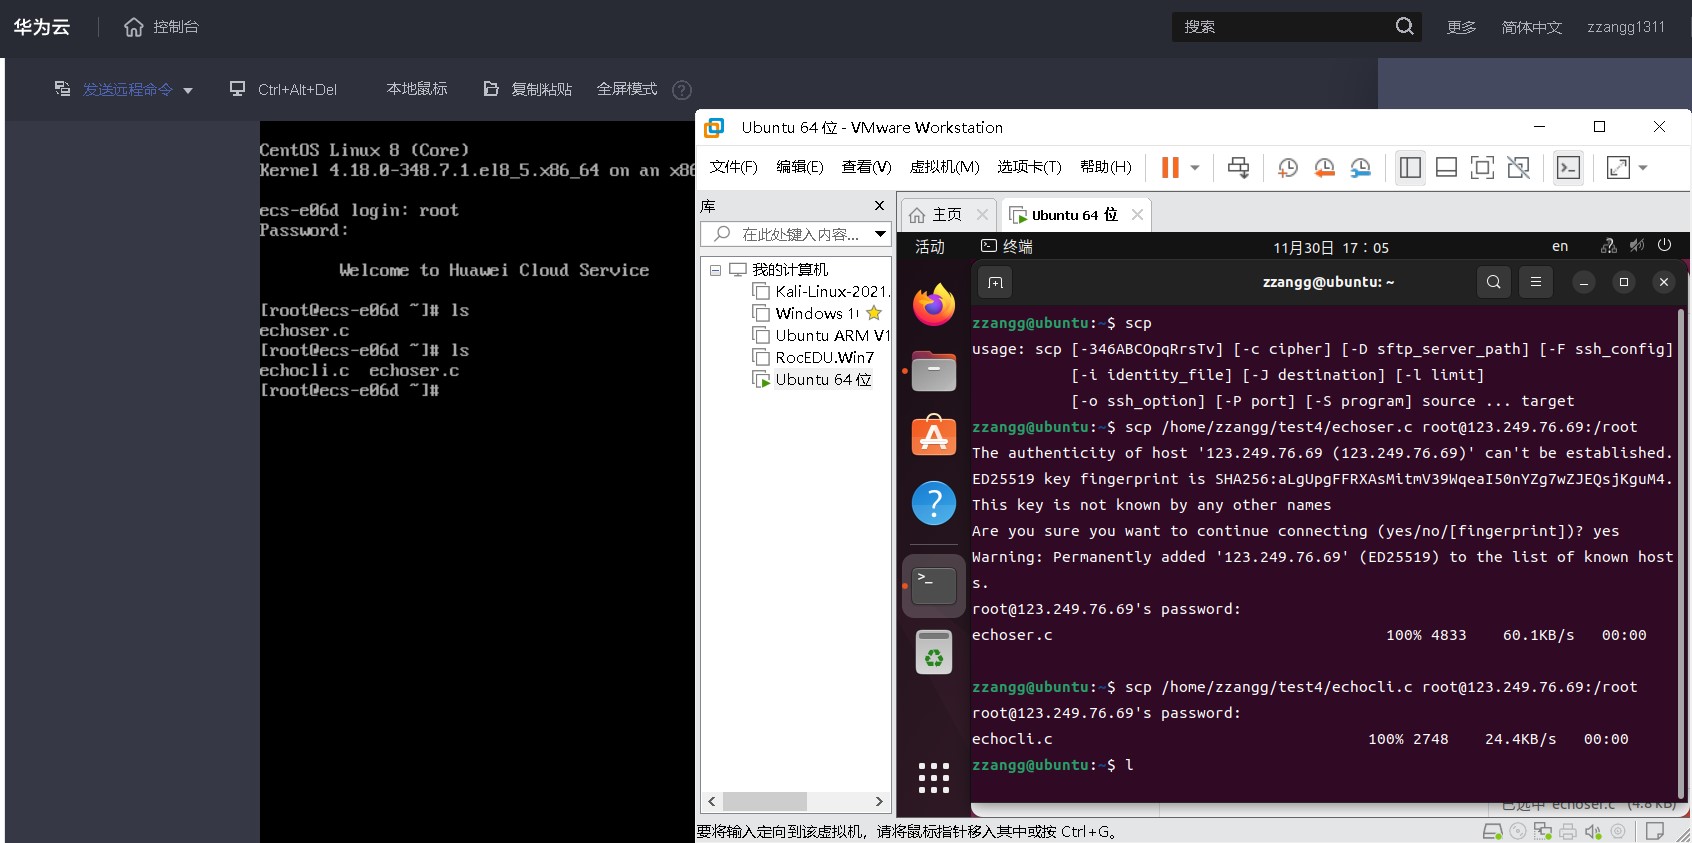Viewport: 1692px width, 843px height.
Task: Click the search magnifier in Huawei Cloud header
Action: point(1405,26)
